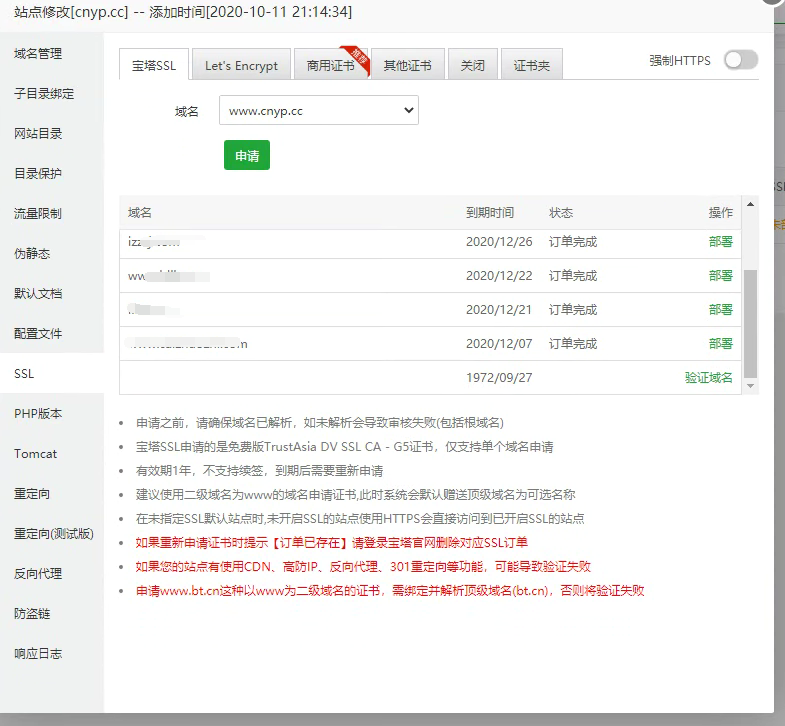Select the 其他证书 tab

[x=407, y=66]
